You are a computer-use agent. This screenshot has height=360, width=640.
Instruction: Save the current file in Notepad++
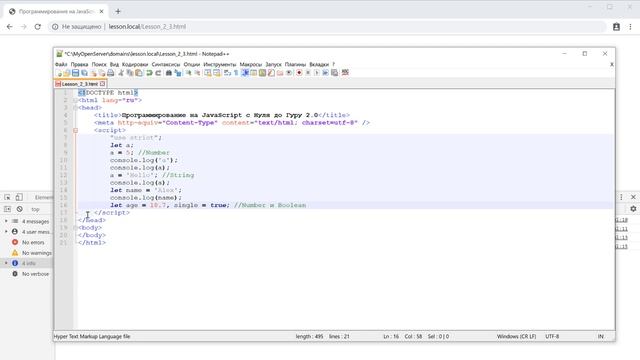(76, 73)
